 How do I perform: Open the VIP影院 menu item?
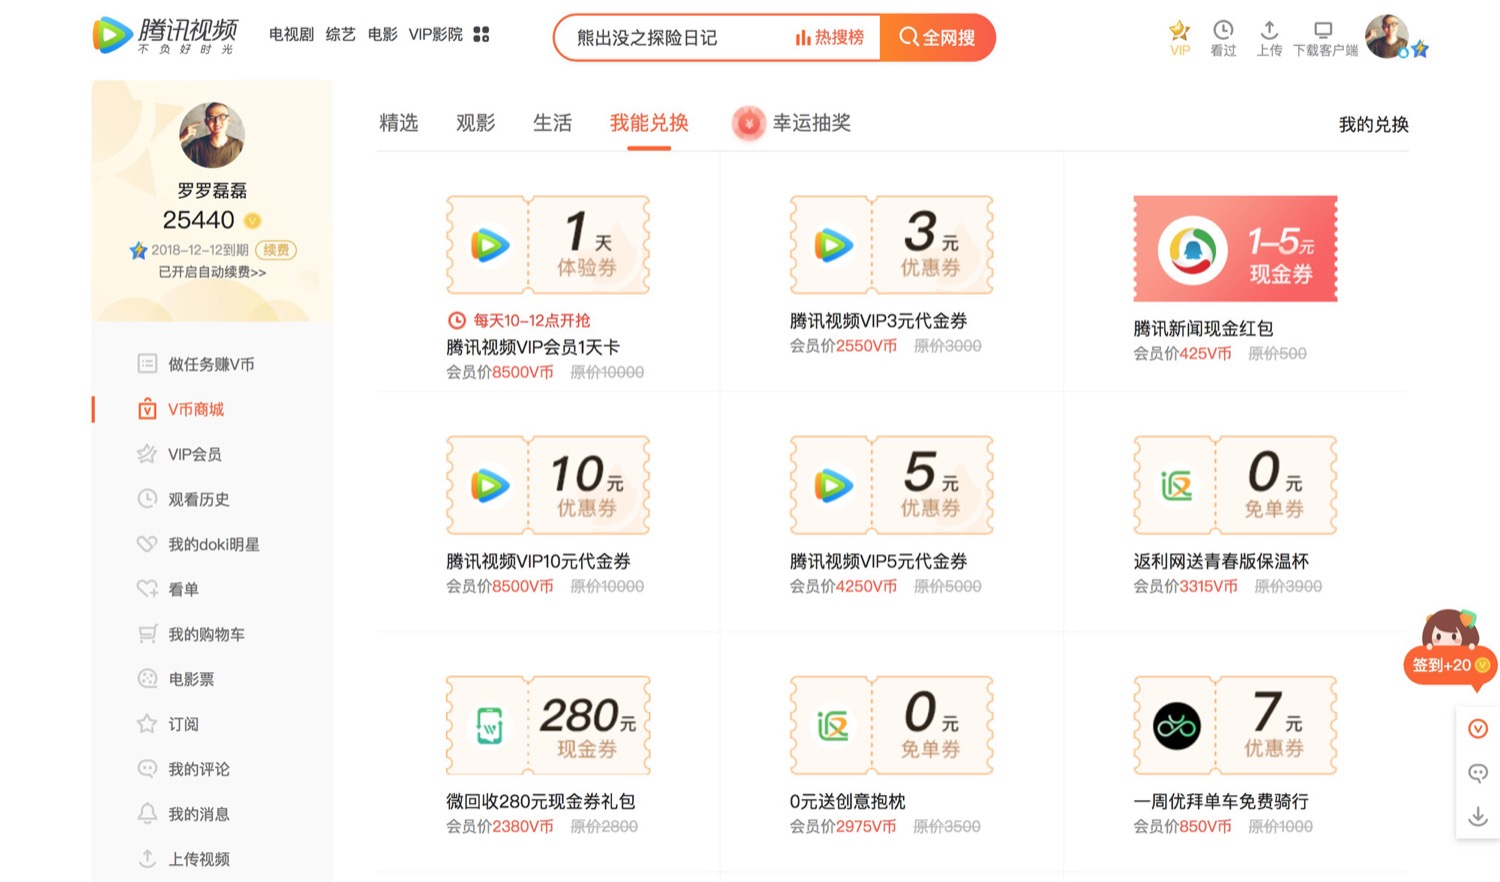(435, 34)
